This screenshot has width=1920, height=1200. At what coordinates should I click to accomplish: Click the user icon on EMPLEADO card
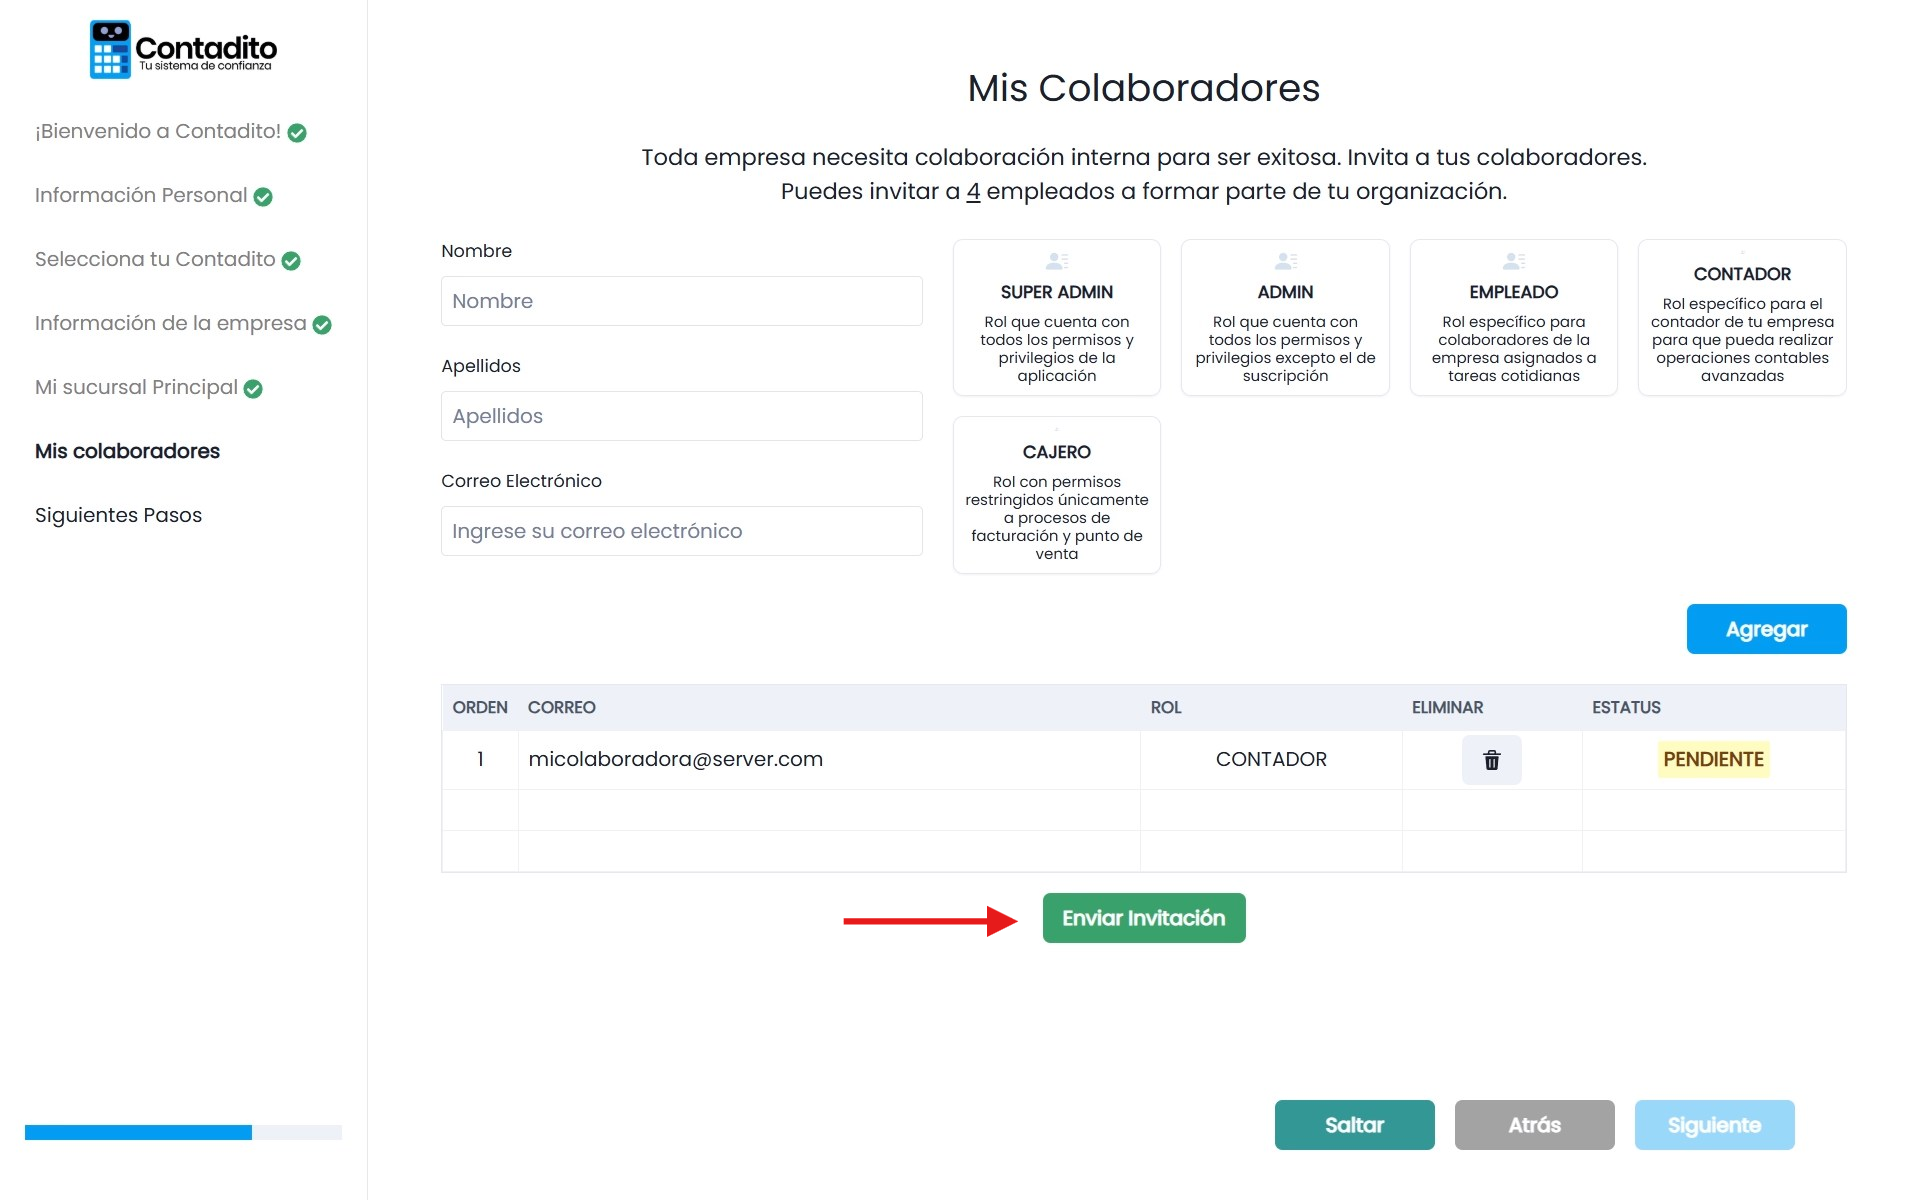1514,261
